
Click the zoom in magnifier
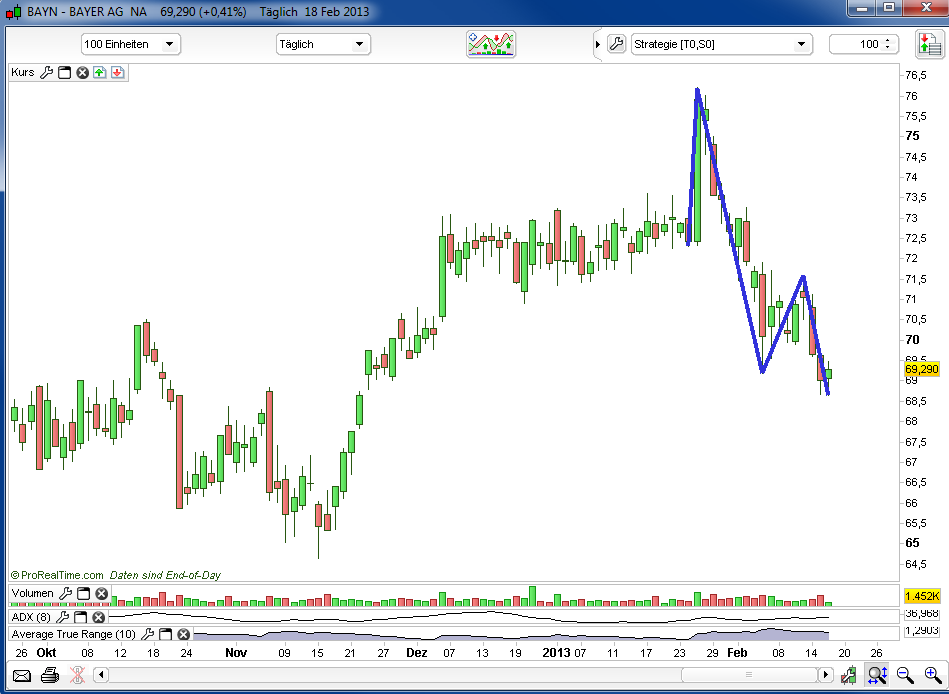point(930,676)
